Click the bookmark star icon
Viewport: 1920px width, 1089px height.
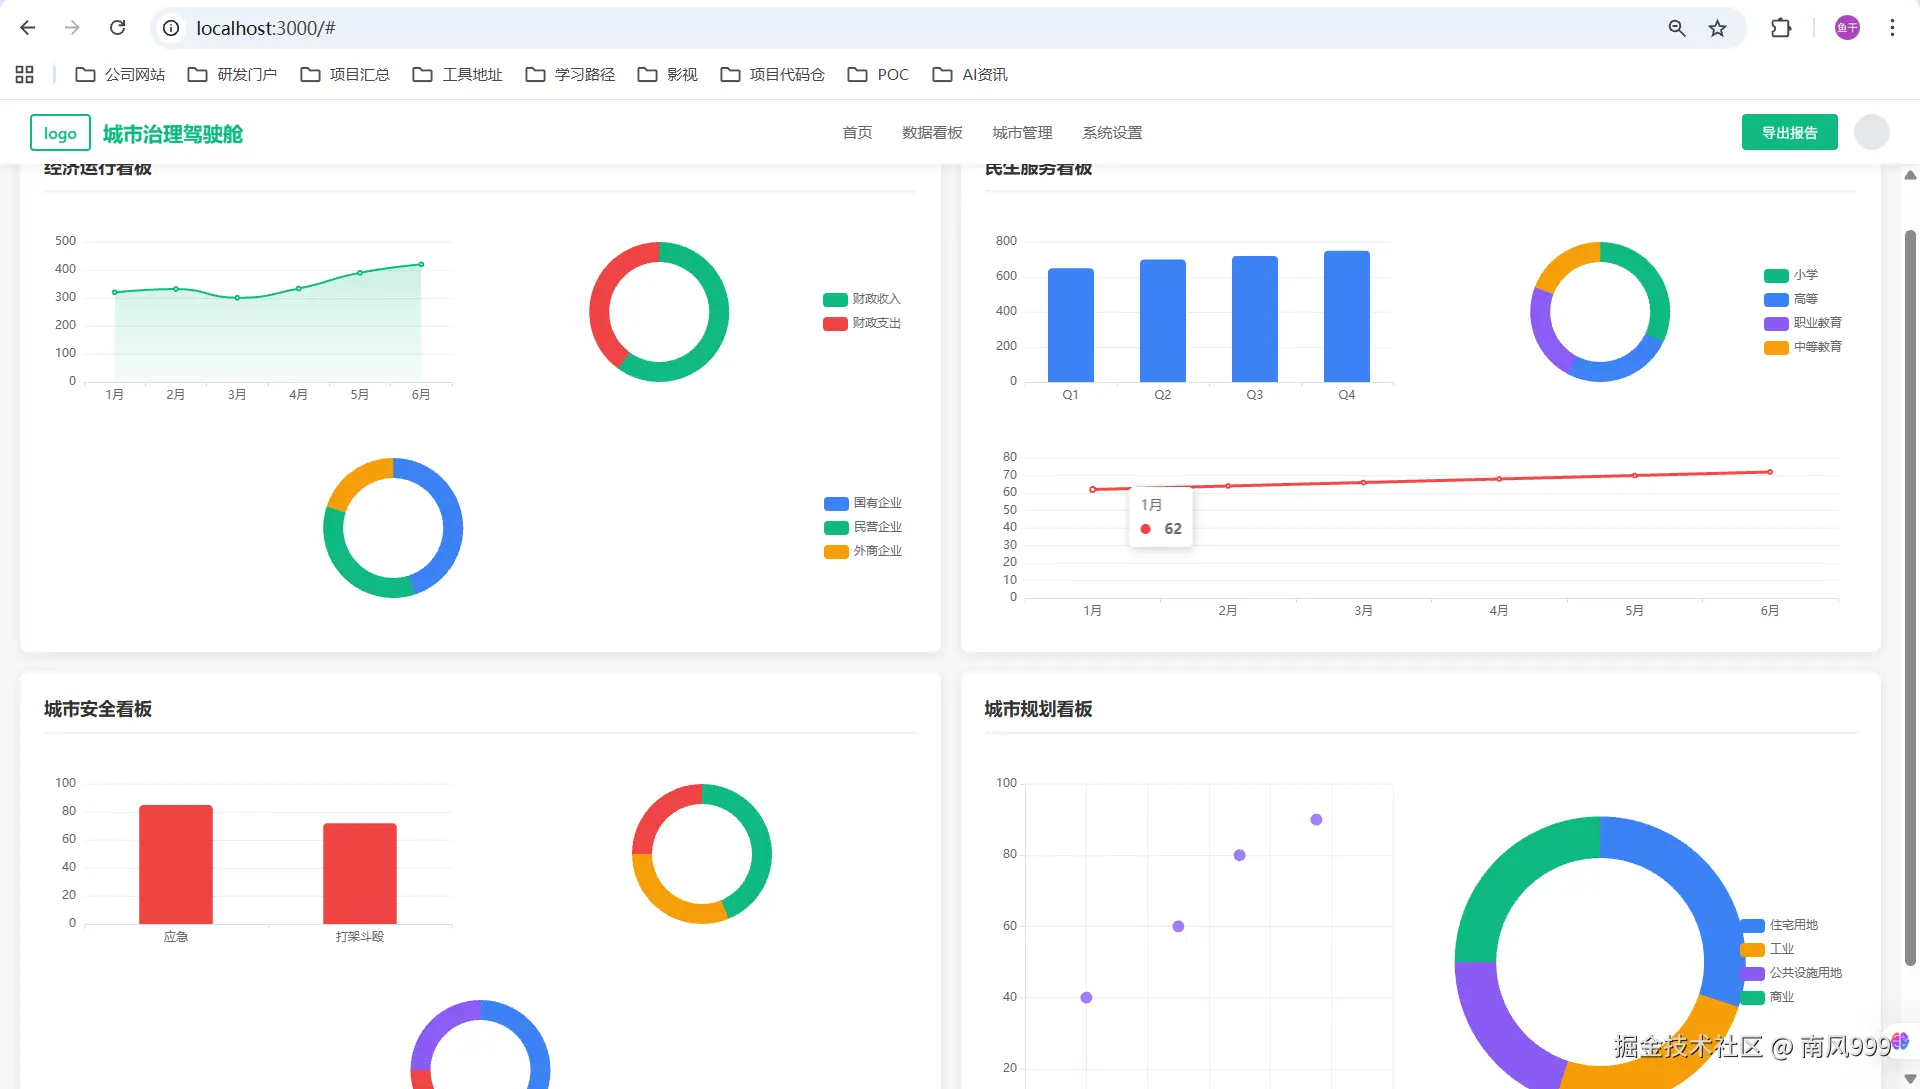1717,28
